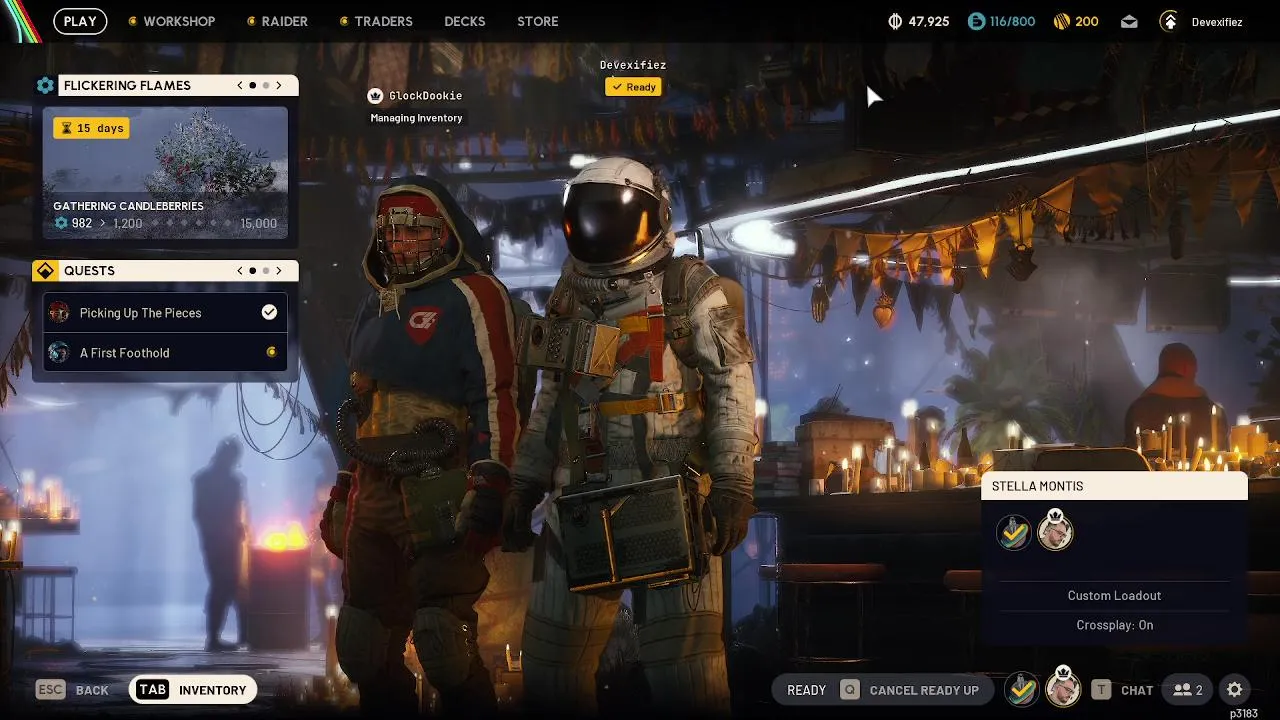
Task: Select the DECKS tab
Action: 465,21
